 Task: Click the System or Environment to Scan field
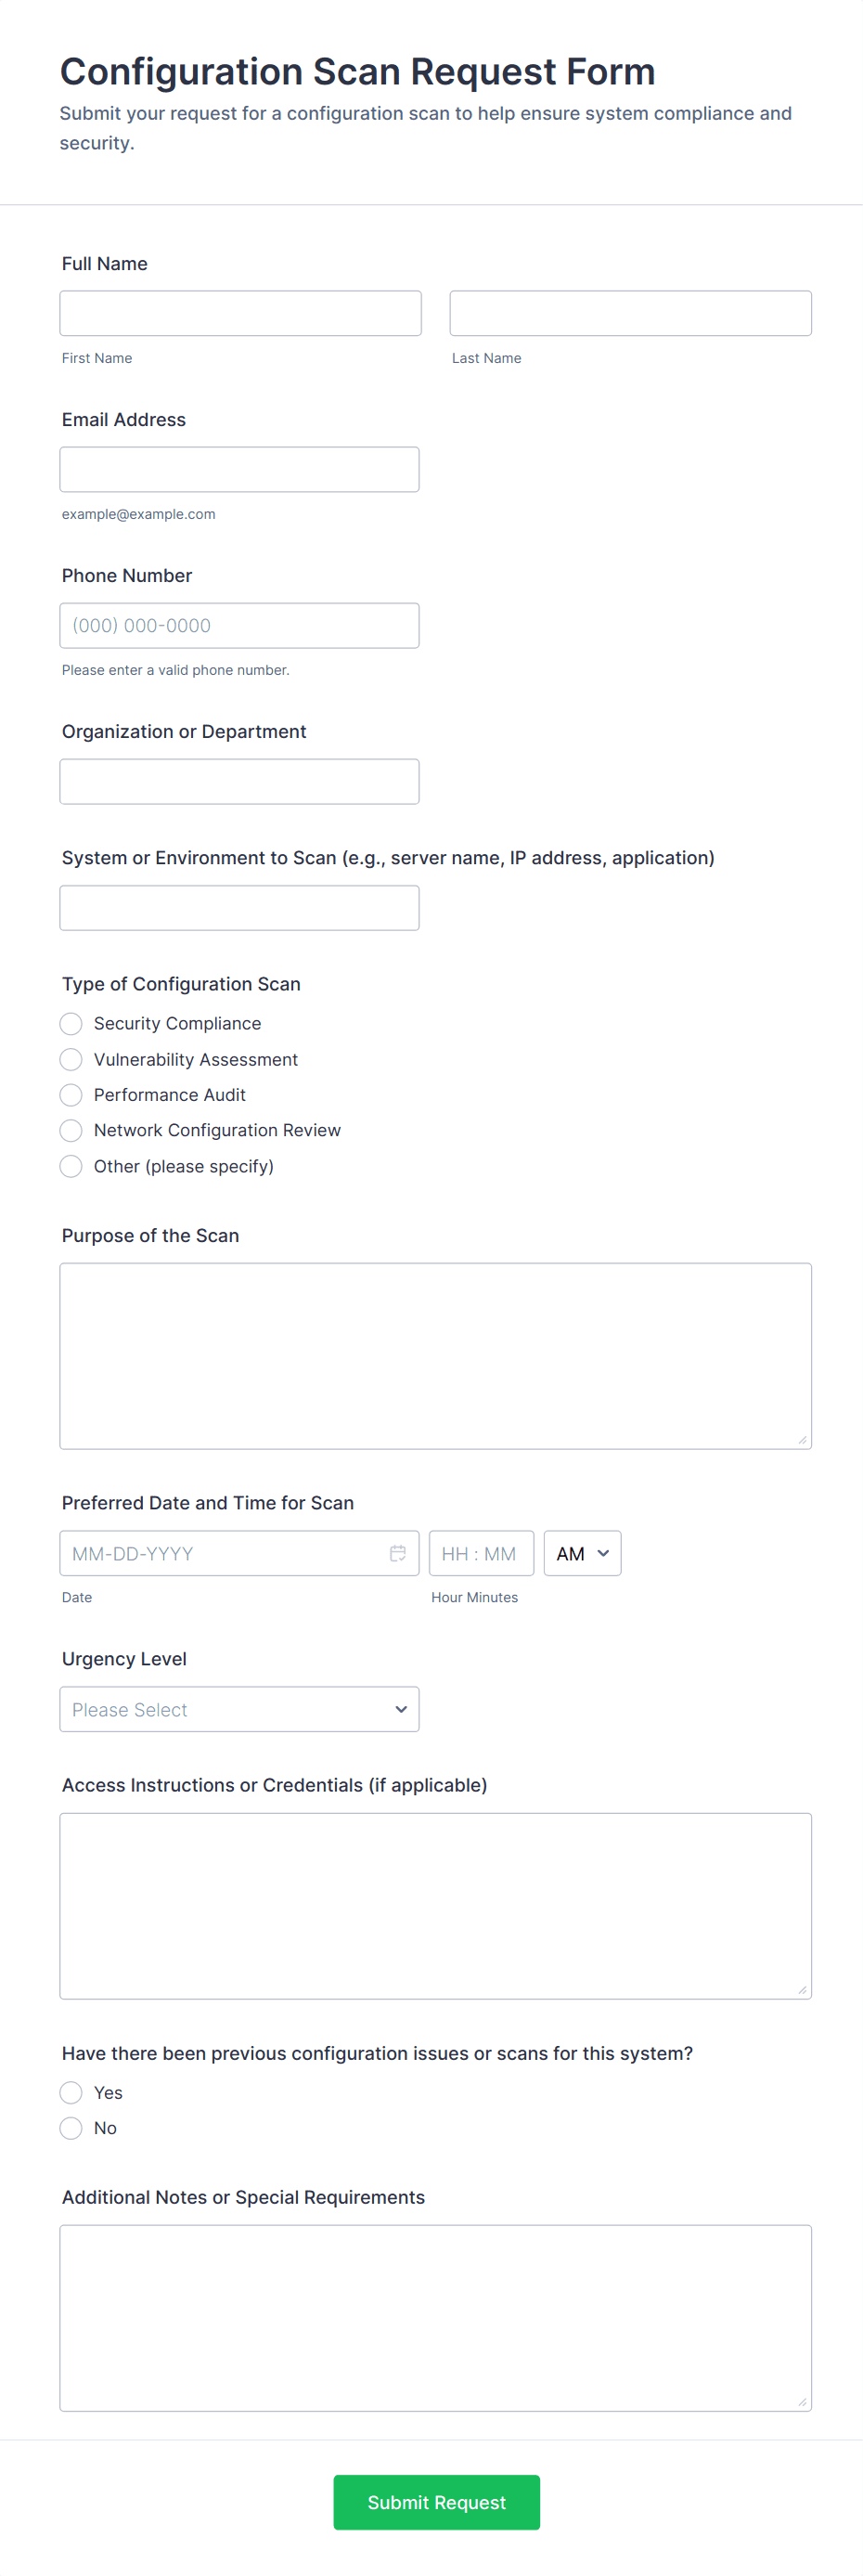pyautogui.click(x=239, y=908)
